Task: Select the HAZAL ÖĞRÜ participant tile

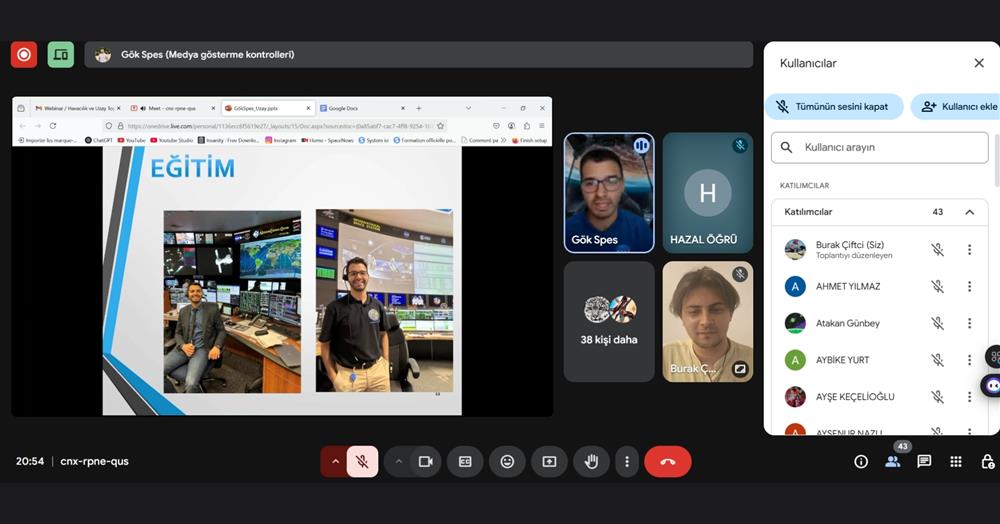Action: [708, 193]
